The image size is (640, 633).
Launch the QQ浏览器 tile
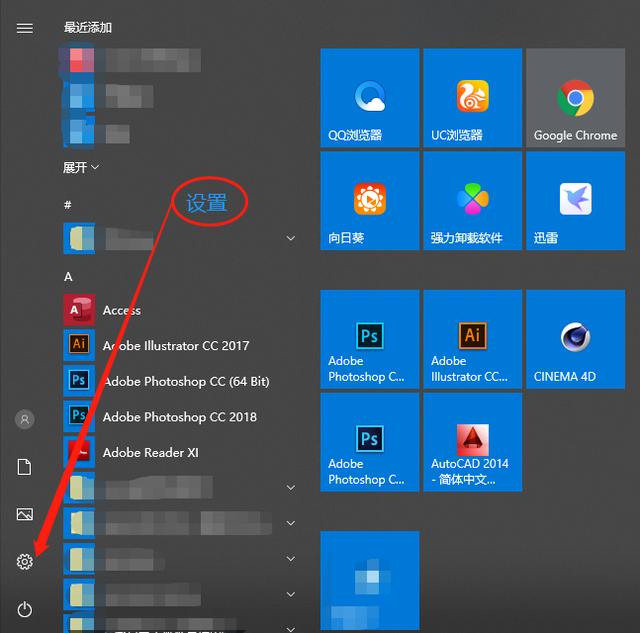(x=370, y=98)
